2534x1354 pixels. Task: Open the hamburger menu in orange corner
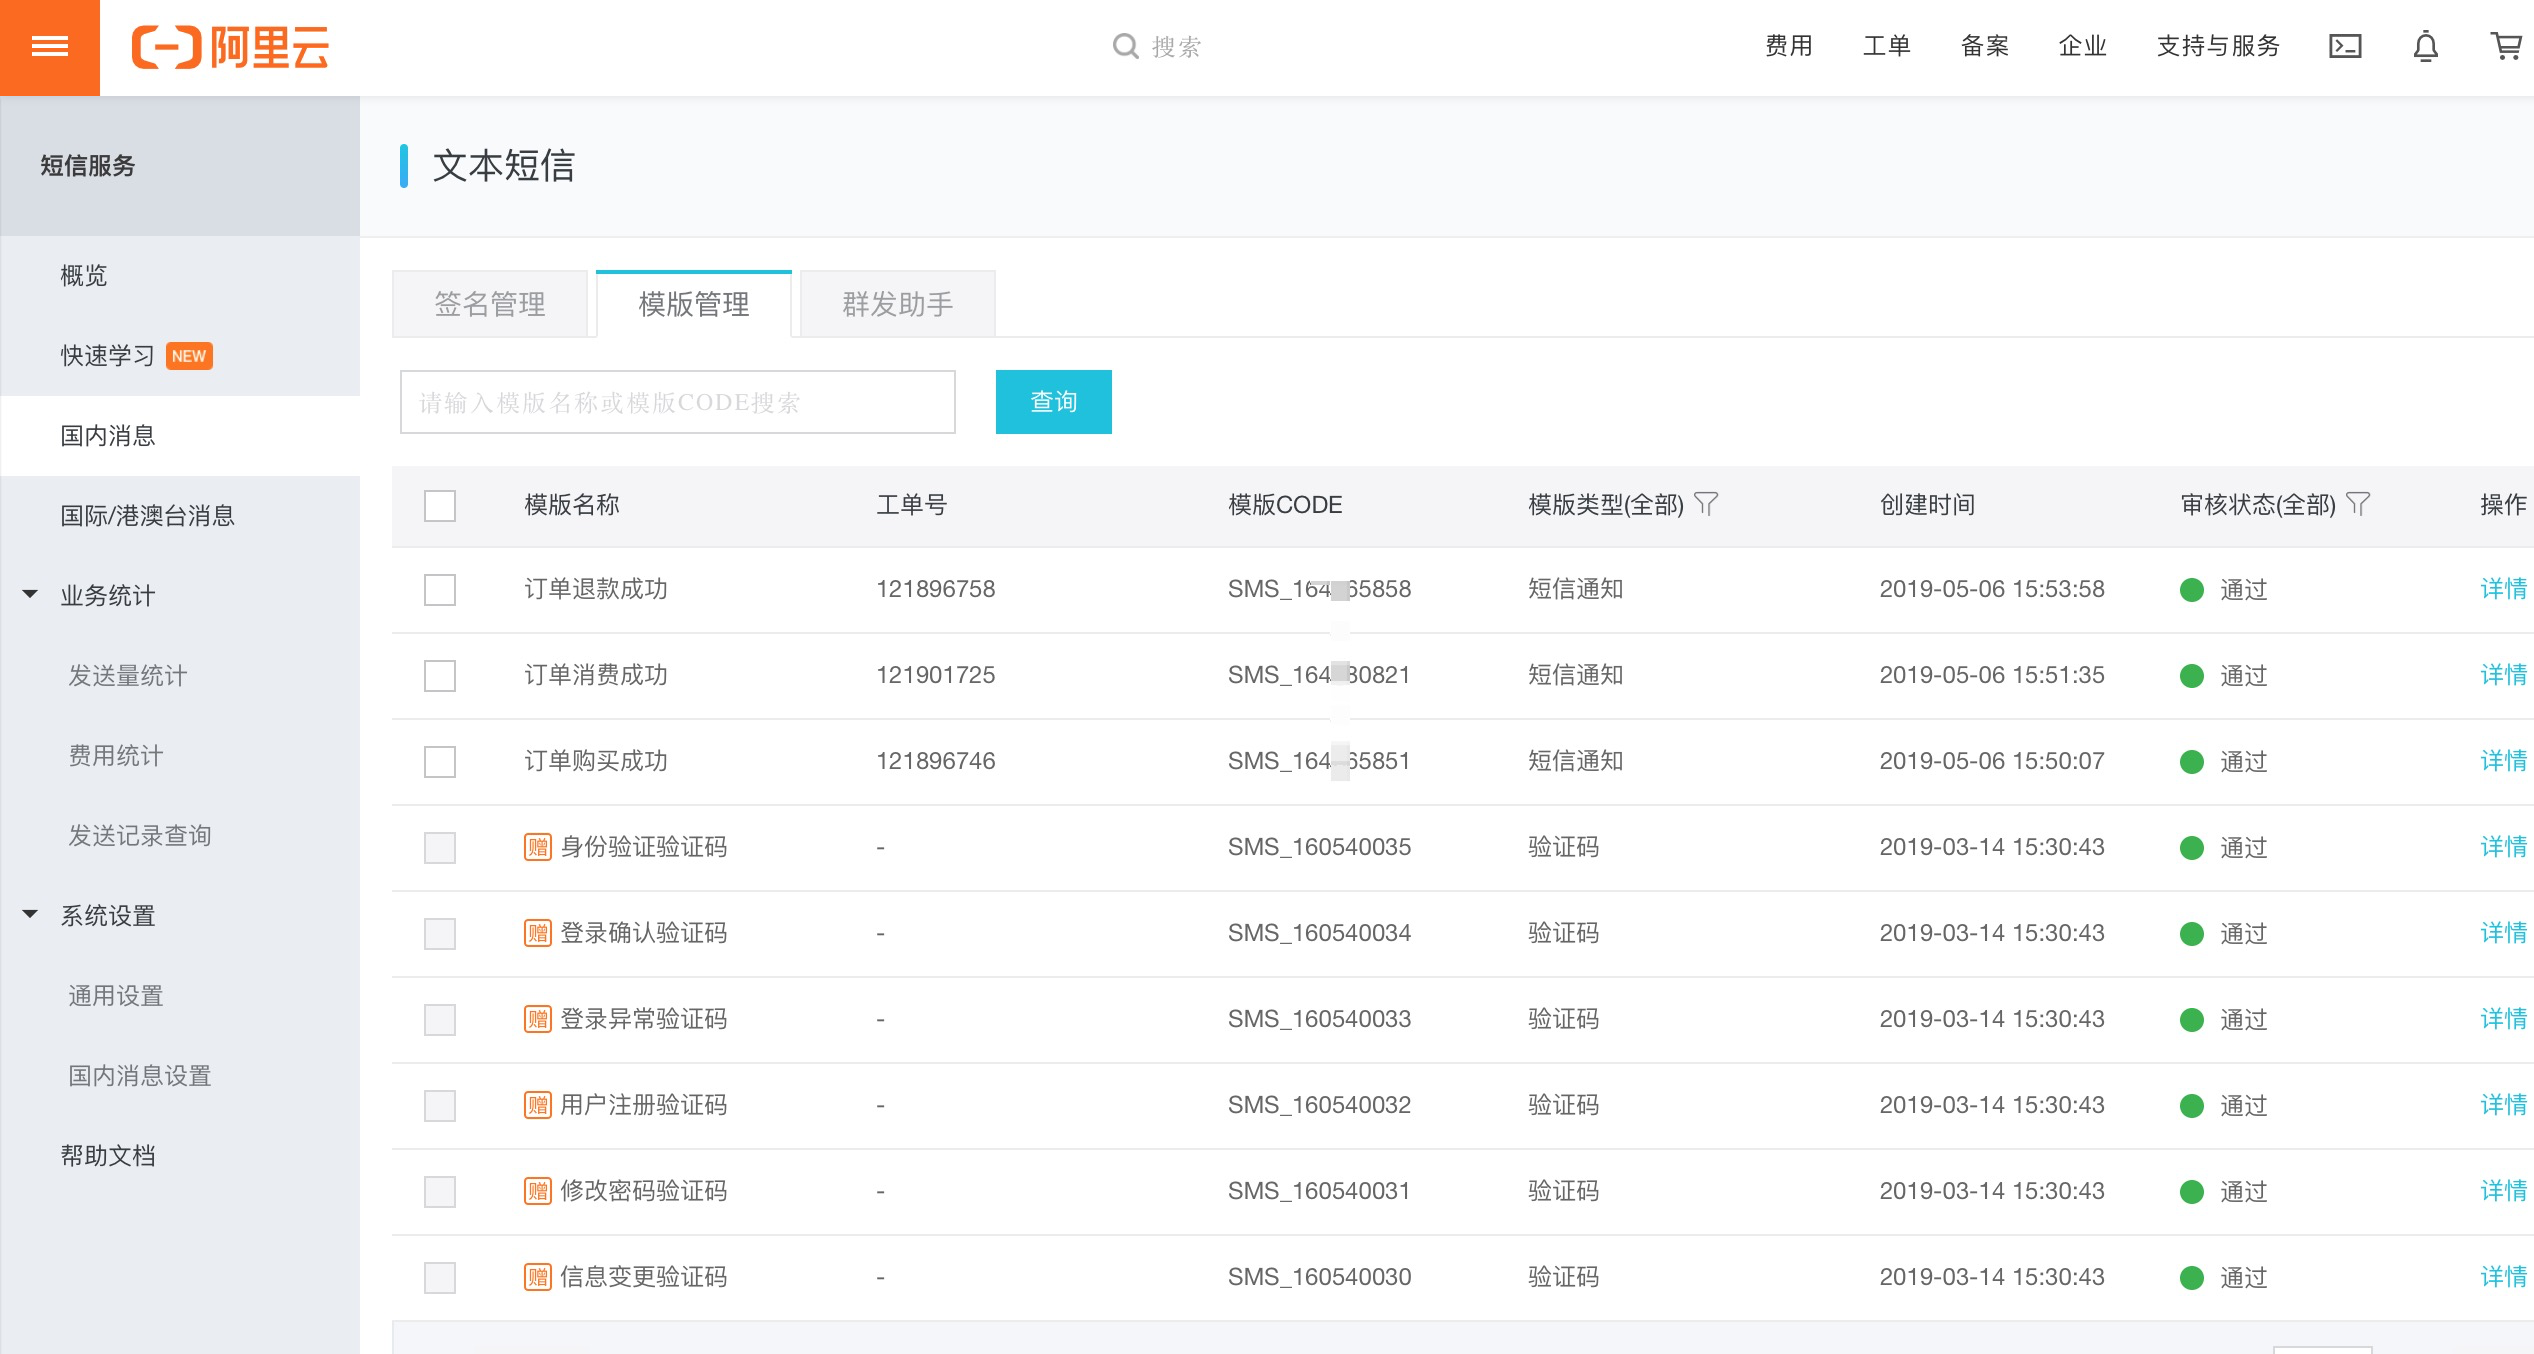click(x=49, y=47)
